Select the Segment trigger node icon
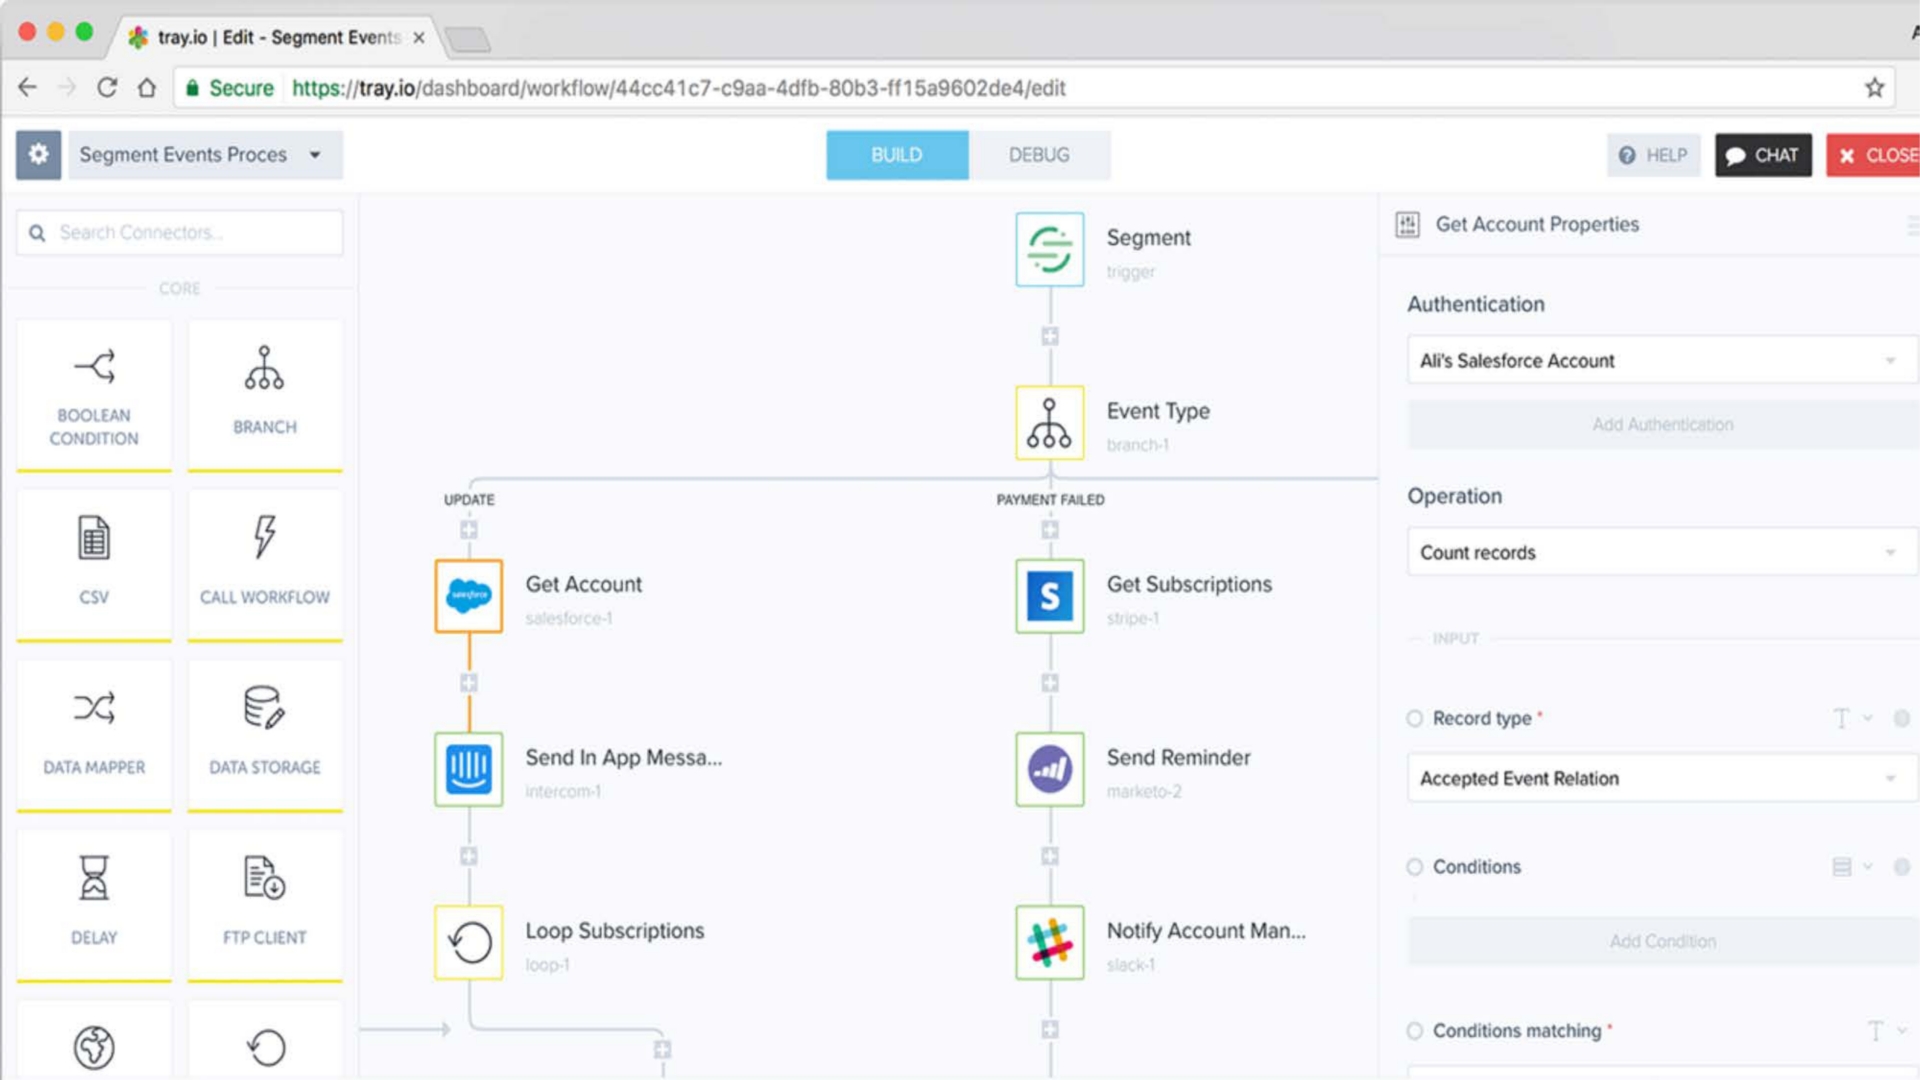Viewport: 1920px width, 1080px height. [1049, 249]
